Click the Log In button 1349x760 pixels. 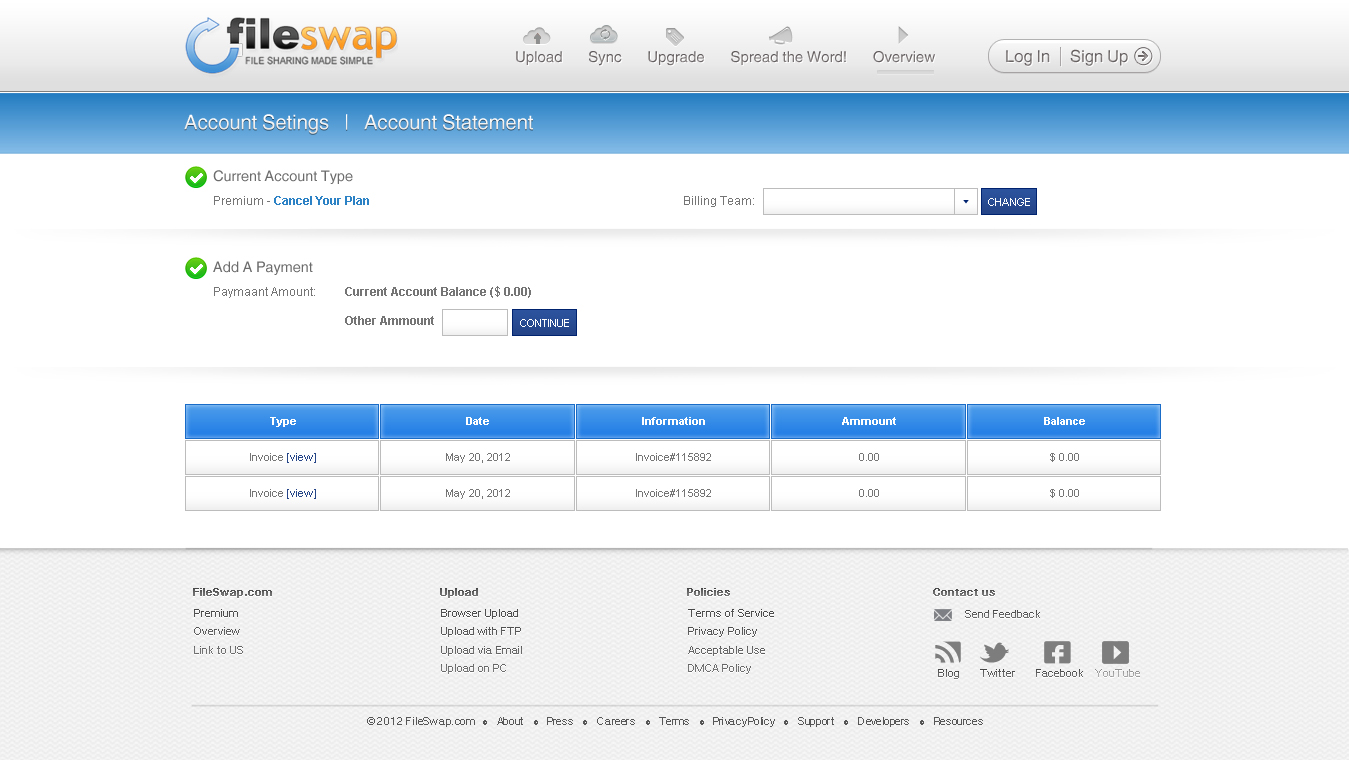click(x=1026, y=57)
